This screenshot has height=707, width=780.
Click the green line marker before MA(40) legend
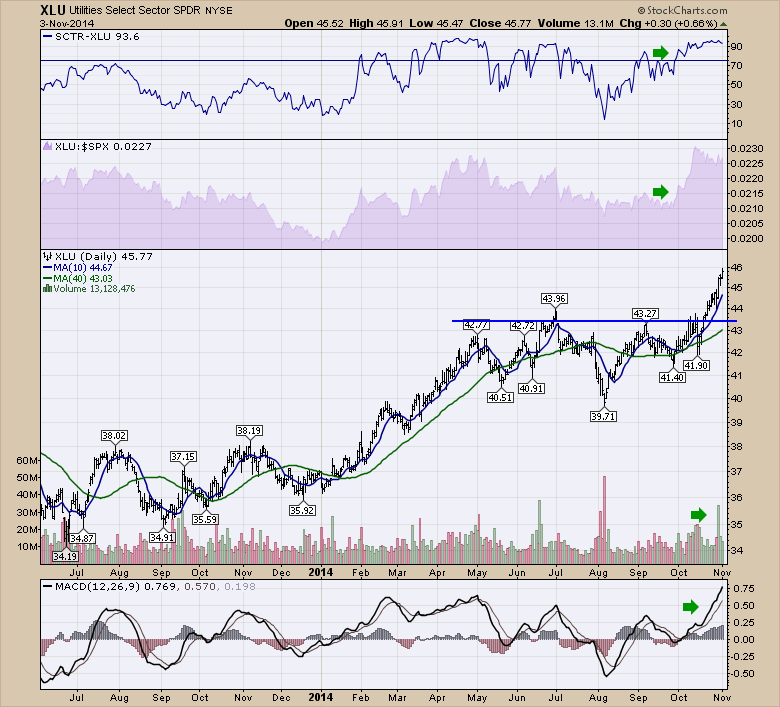tap(48, 279)
